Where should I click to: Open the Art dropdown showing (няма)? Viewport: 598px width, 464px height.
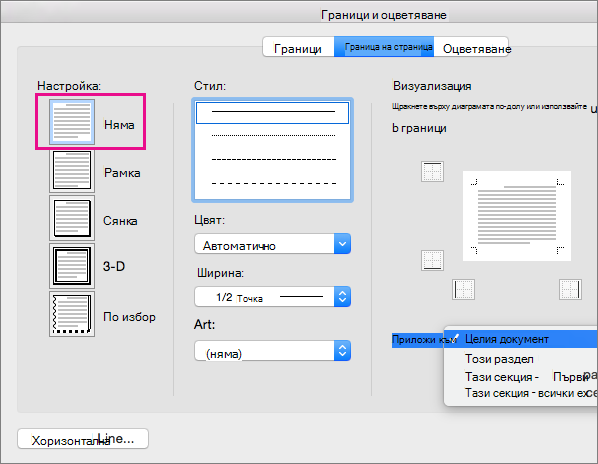click(x=272, y=351)
